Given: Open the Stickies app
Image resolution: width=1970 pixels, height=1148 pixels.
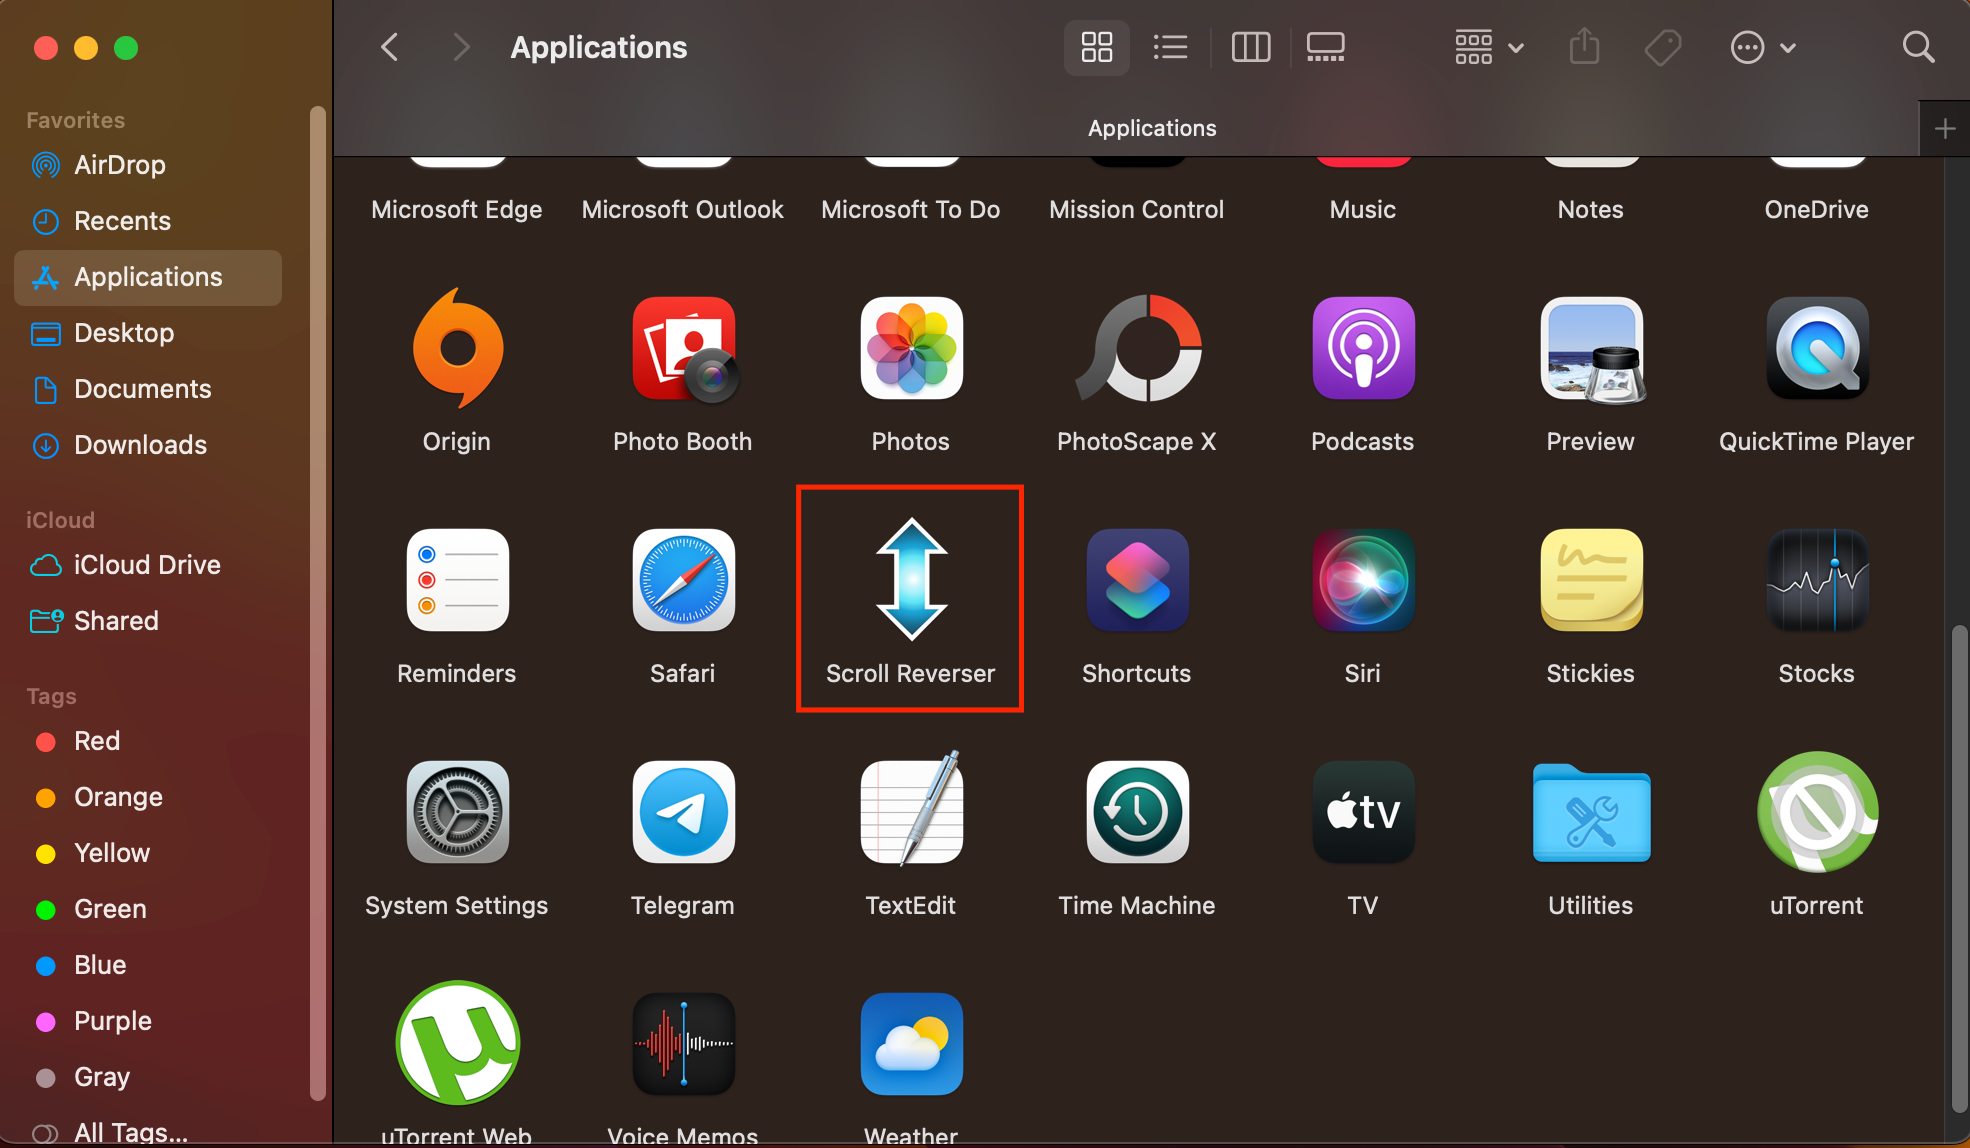Looking at the screenshot, I should pos(1591,580).
